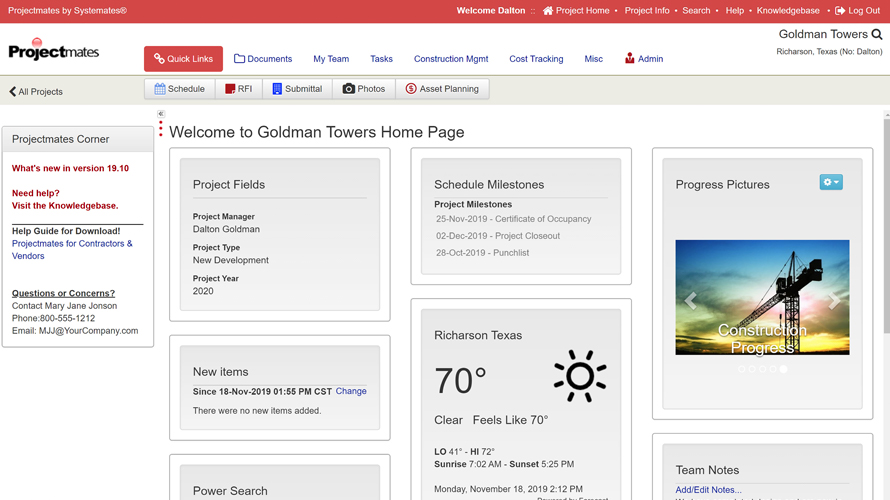
Task: Open the red three-dot page menu
Action: click(161, 129)
